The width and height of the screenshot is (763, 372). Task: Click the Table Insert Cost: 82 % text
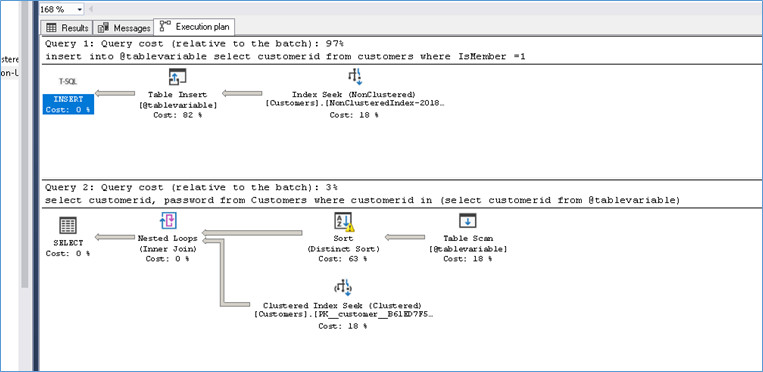[177, 115]
